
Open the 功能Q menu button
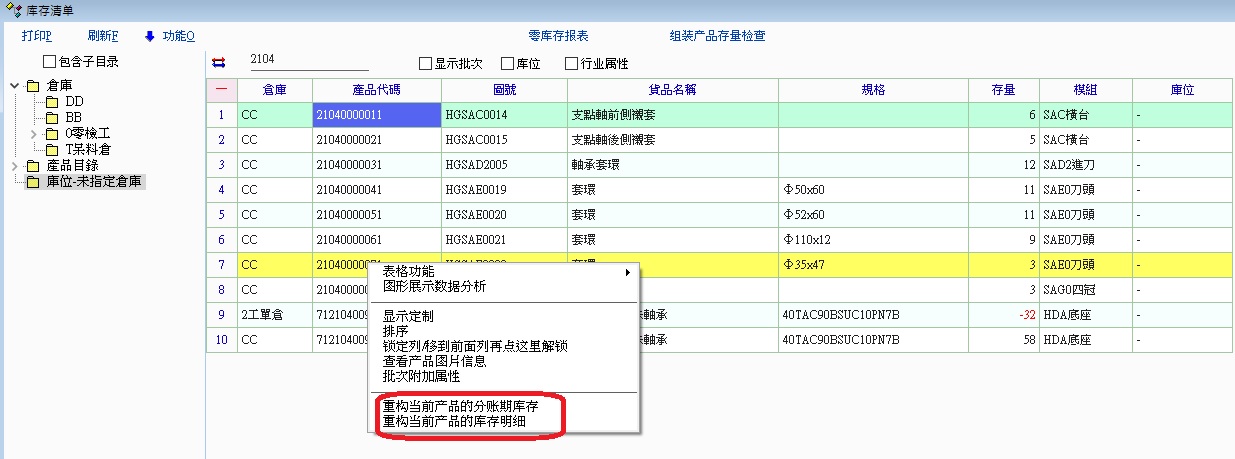178,36
